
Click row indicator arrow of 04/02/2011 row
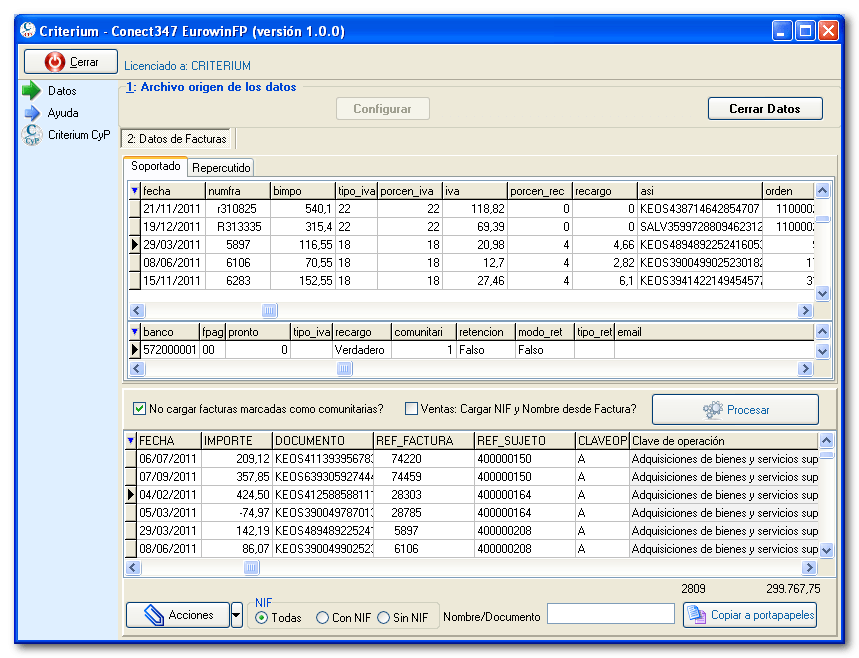[x=130, y=495]
